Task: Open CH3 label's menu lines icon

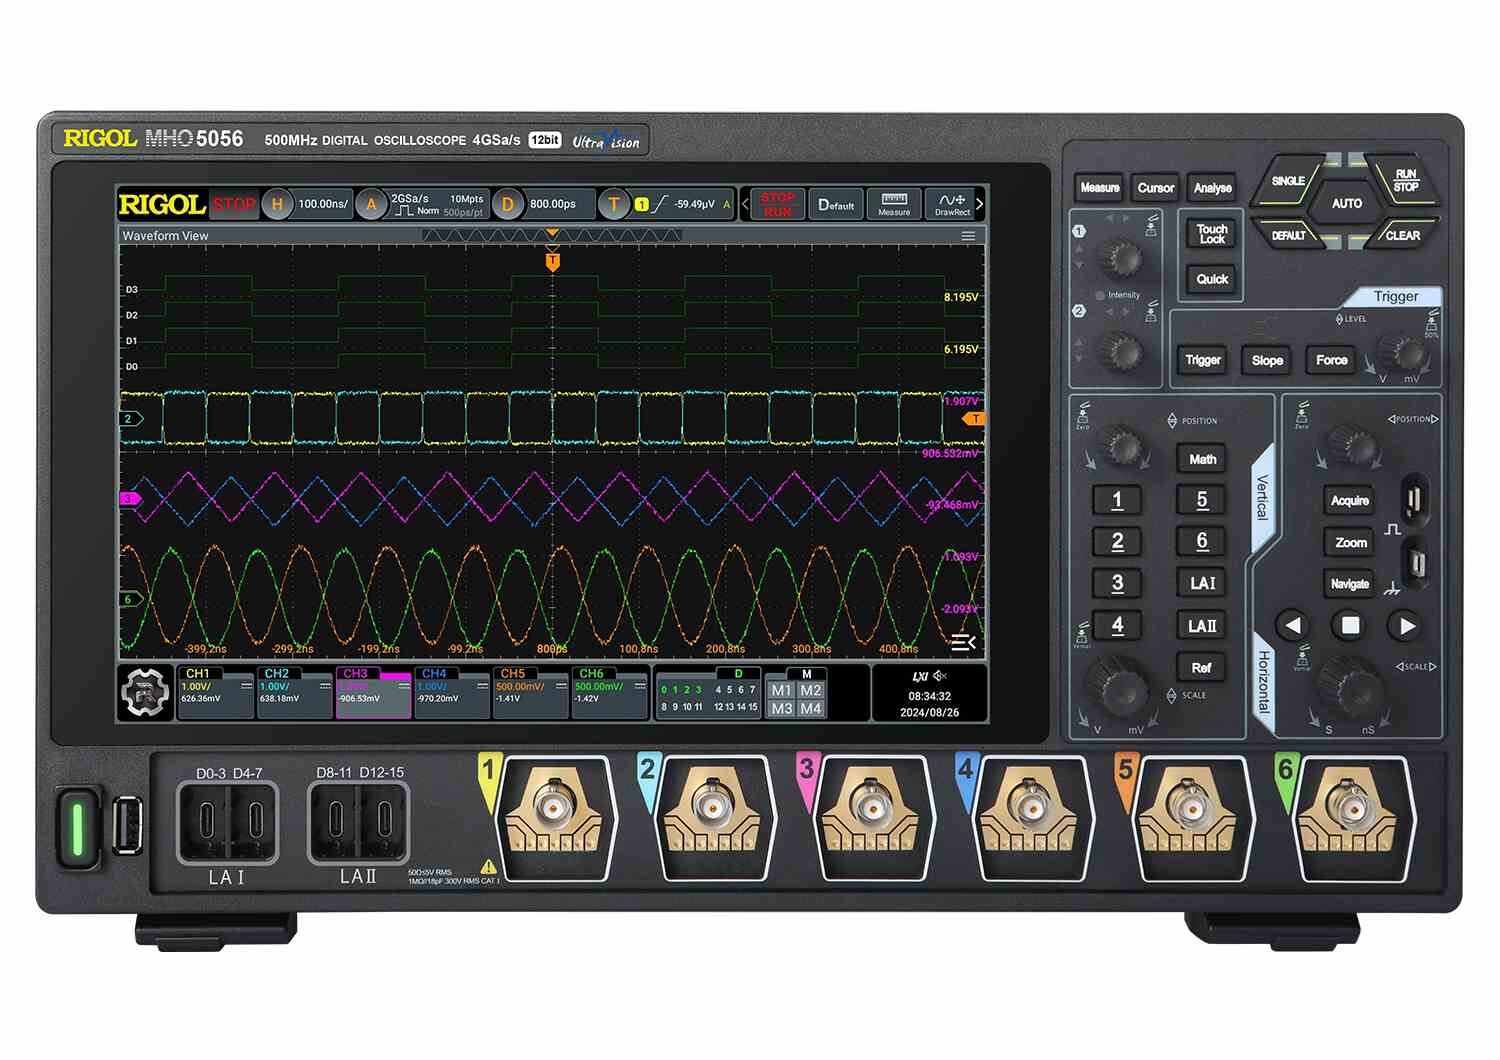Action: pos(403,686)
